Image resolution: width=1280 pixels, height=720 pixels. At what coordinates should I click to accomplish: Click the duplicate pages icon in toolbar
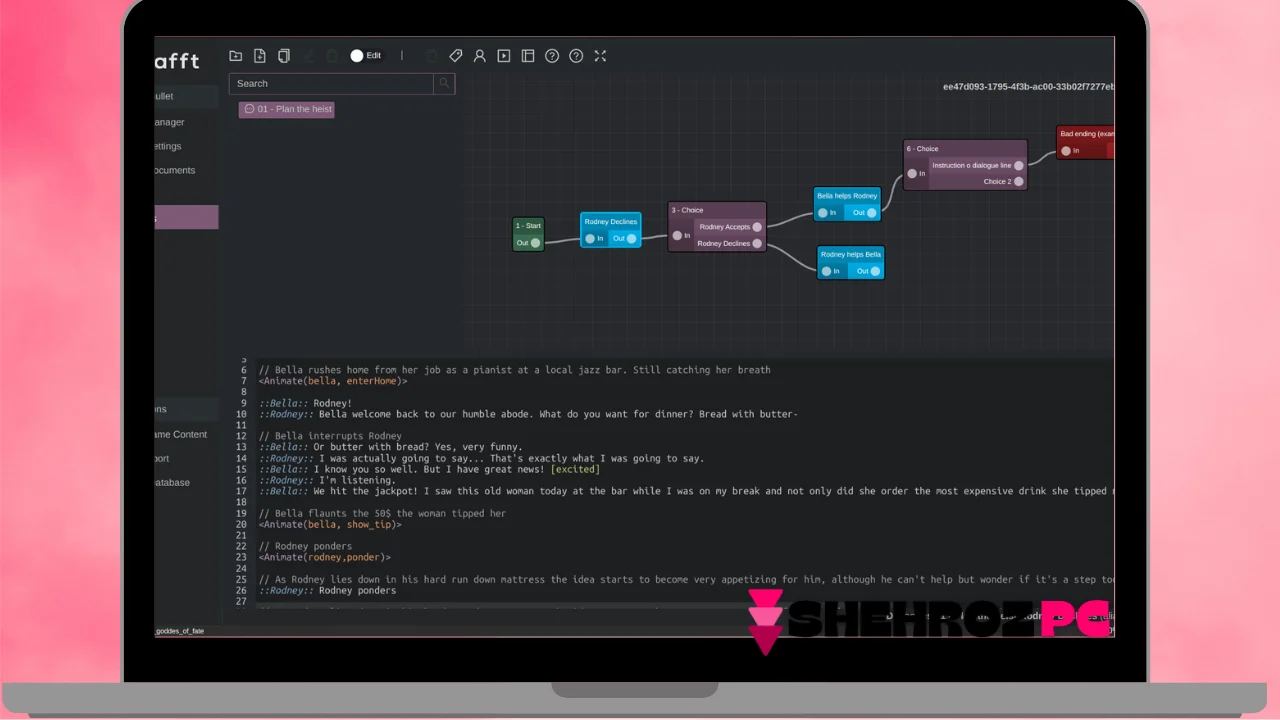tap(283, 56)
